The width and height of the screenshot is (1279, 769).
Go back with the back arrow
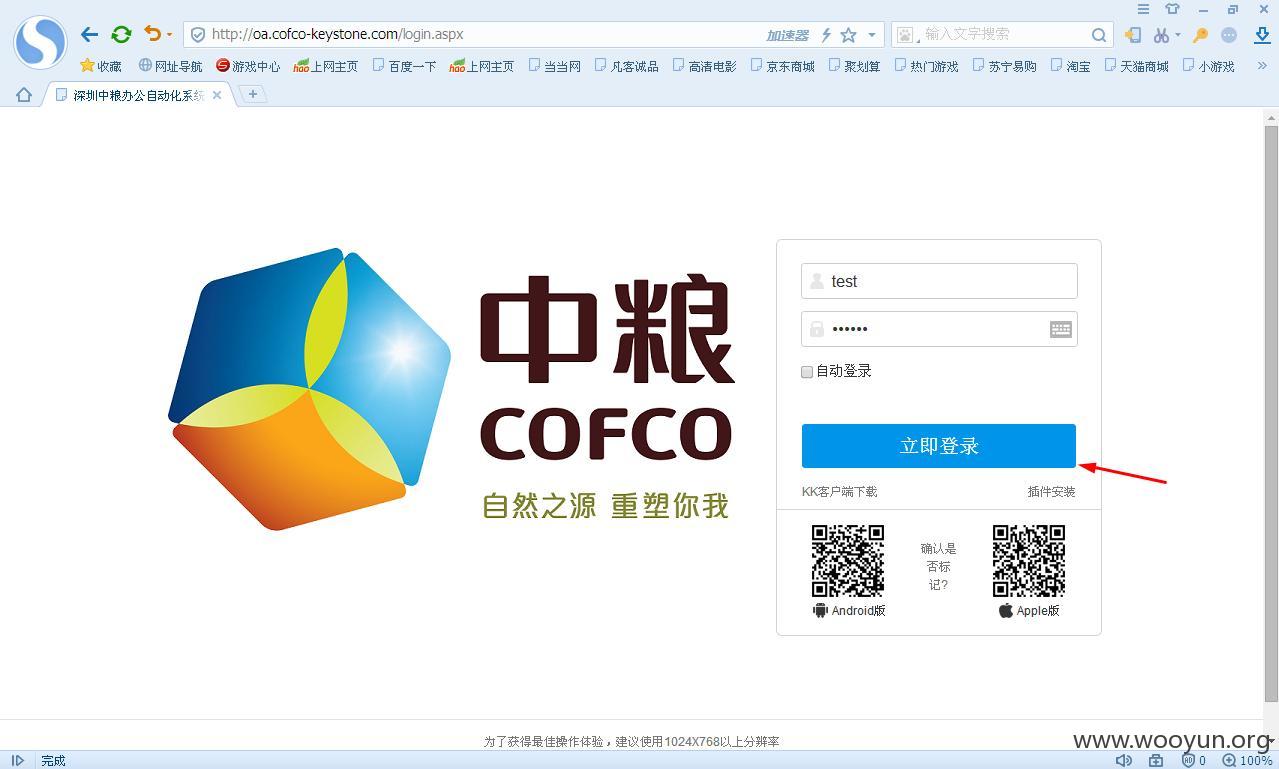89,34
